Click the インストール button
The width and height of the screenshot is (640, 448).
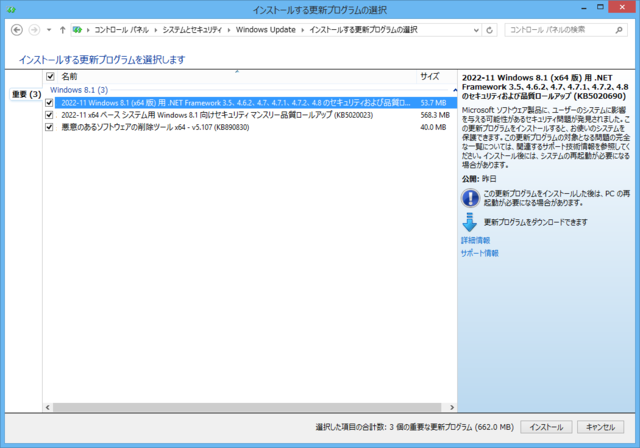pos(546,427)
